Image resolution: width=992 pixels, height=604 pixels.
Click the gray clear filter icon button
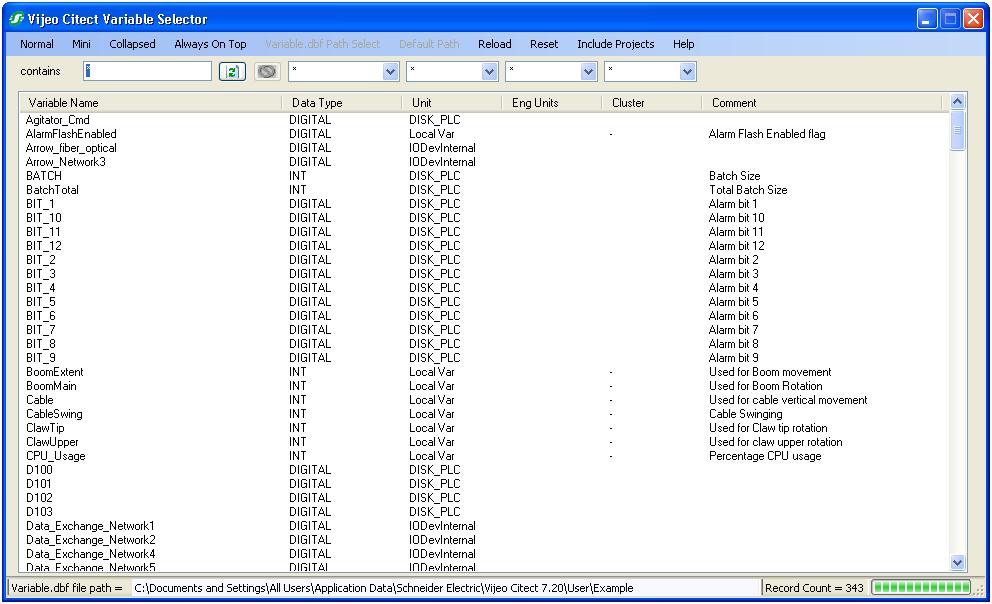point(267,71)
